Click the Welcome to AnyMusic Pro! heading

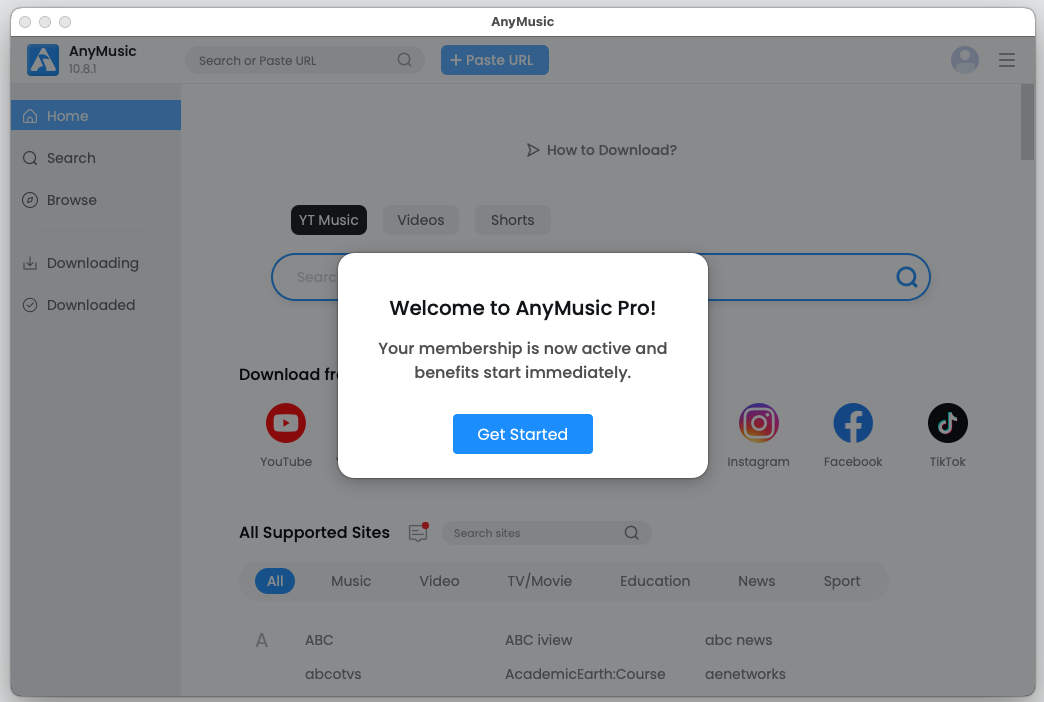(x=523, y=308)
